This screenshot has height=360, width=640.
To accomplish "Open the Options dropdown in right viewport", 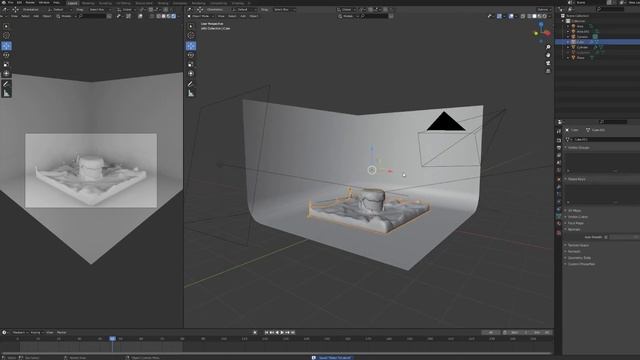I will pyautogui.click(x=543, y=9).
